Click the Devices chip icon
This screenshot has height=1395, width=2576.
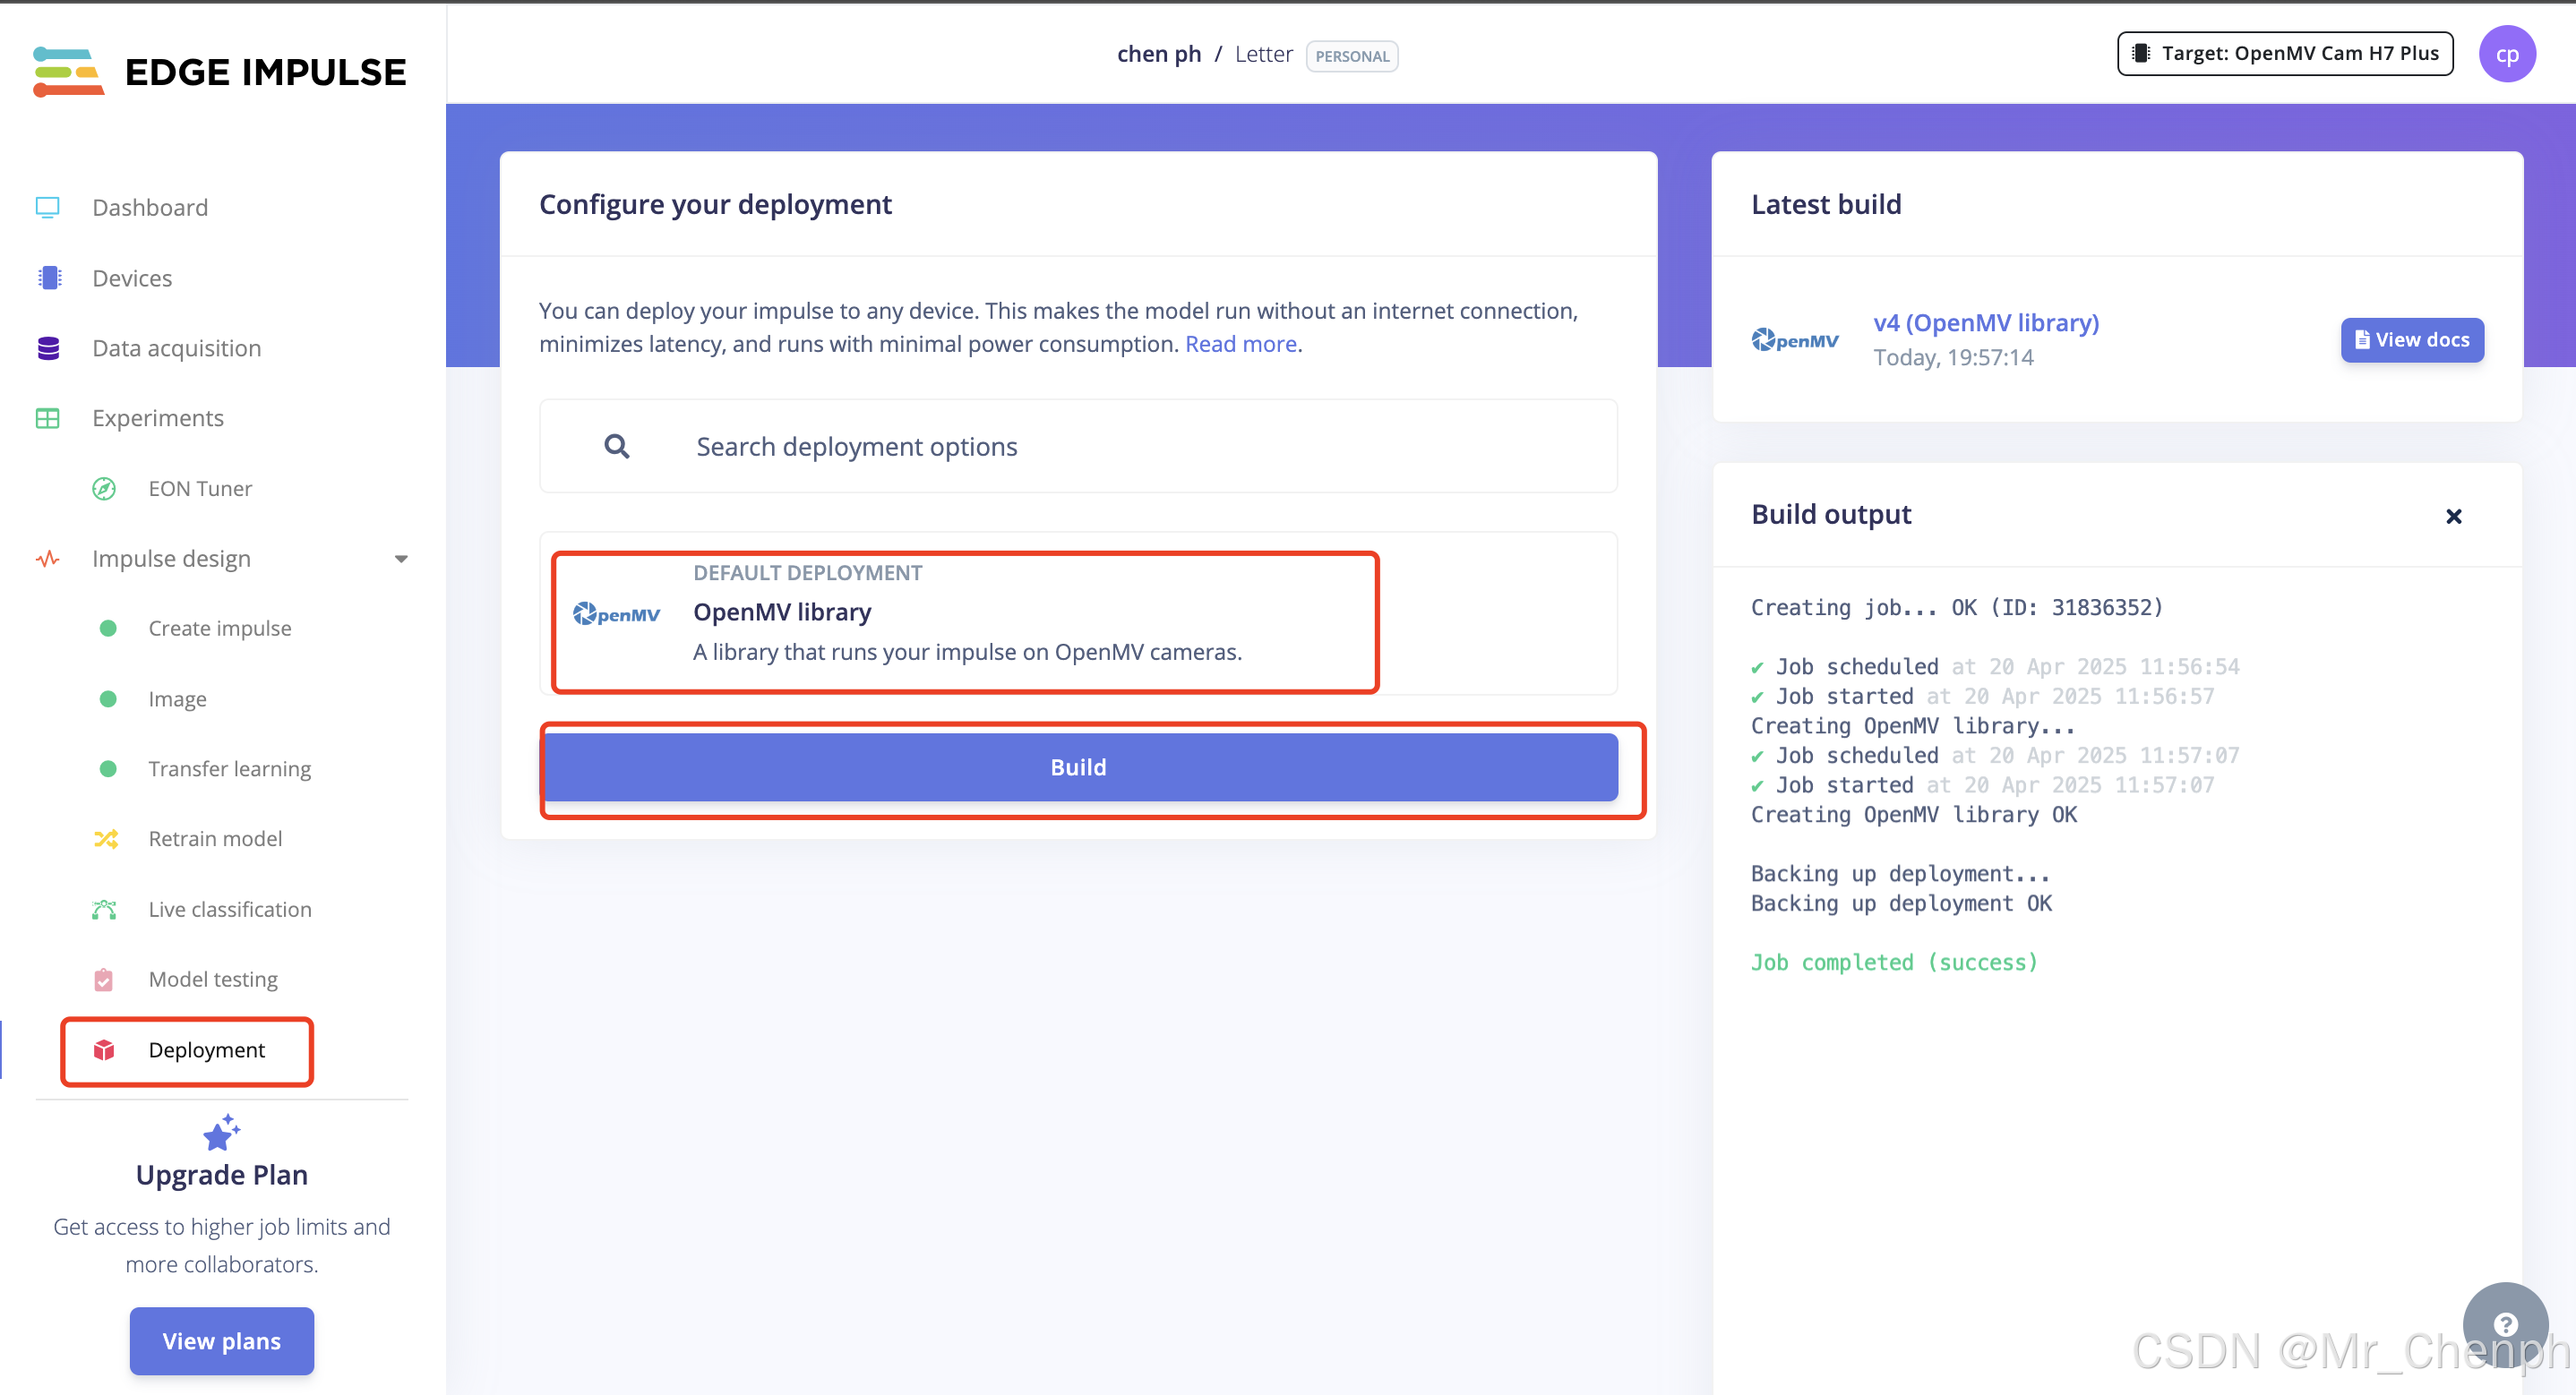pos(48,278)
